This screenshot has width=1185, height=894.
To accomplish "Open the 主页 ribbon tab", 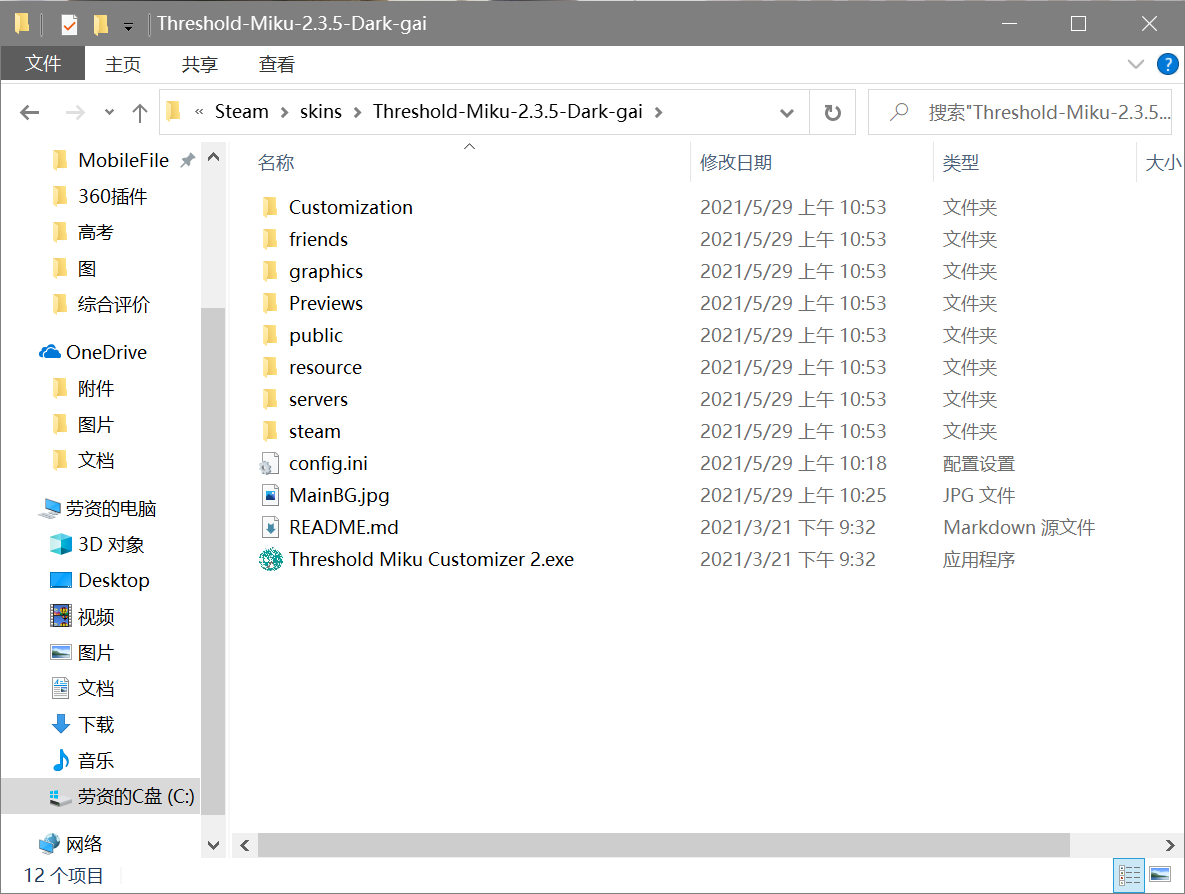I will 122,65.
